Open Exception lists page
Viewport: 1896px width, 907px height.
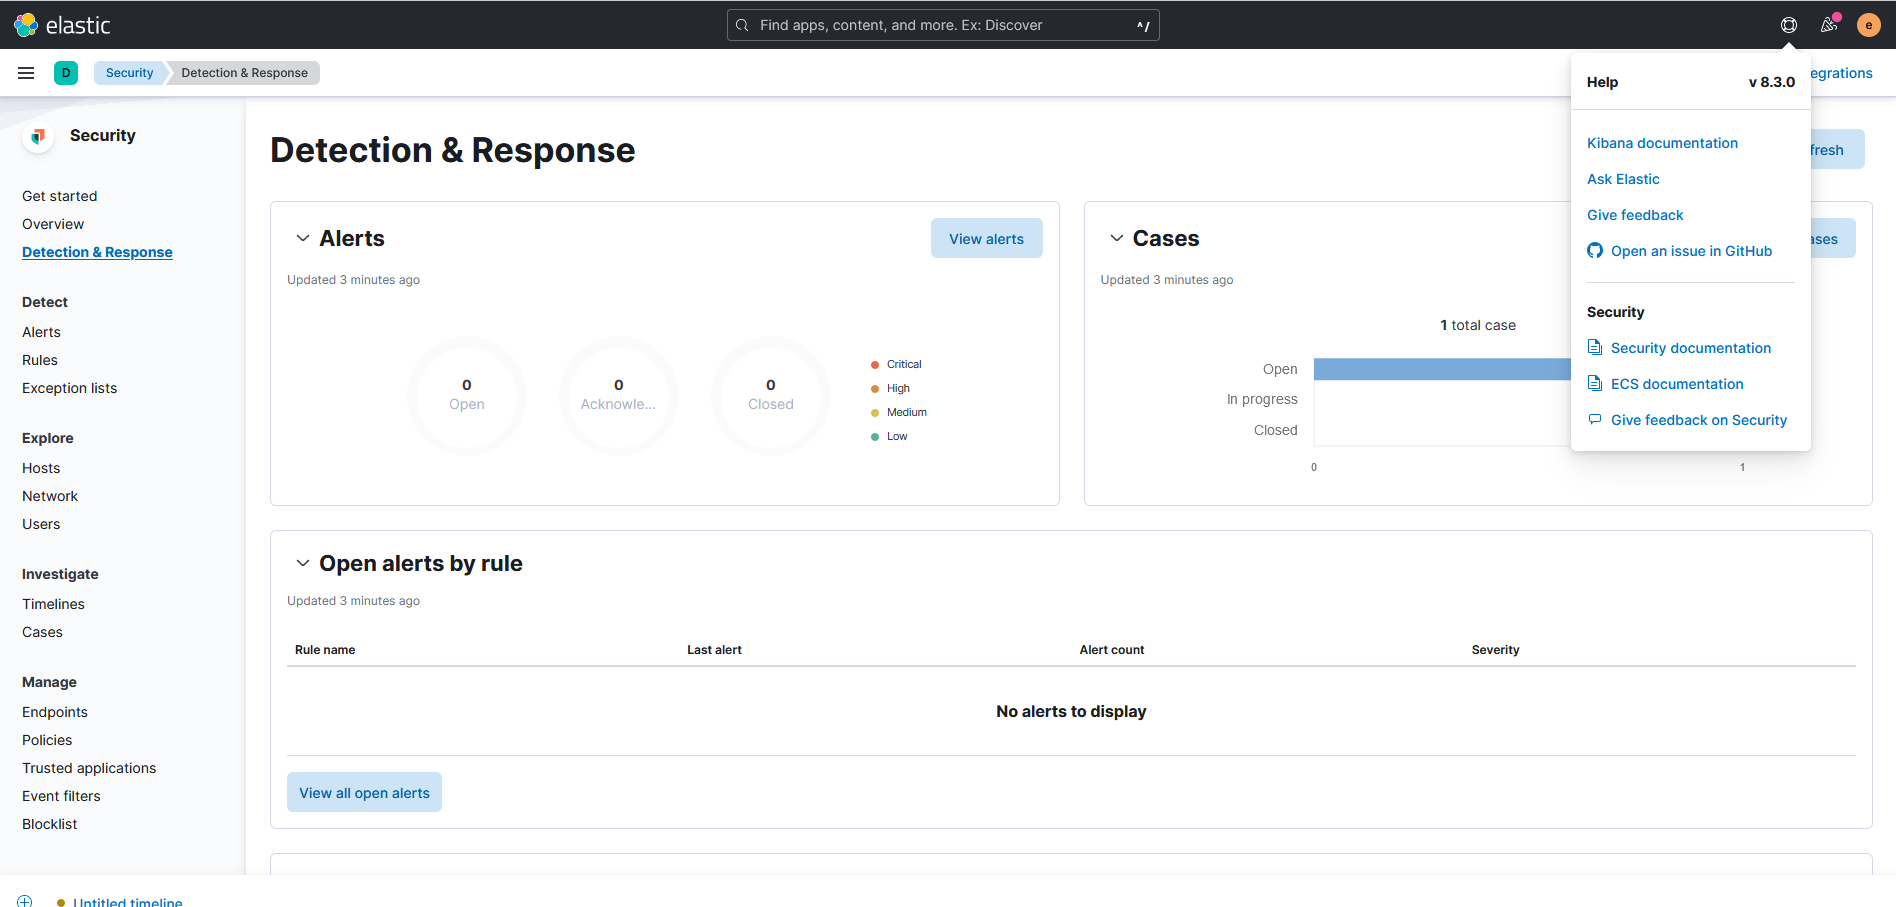click(70, 388)
